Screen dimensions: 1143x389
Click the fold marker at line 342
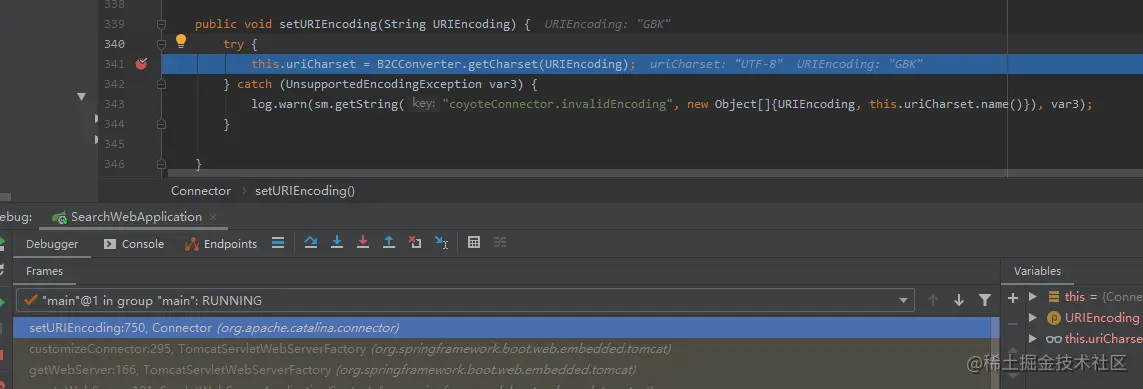tap(162, 85)
